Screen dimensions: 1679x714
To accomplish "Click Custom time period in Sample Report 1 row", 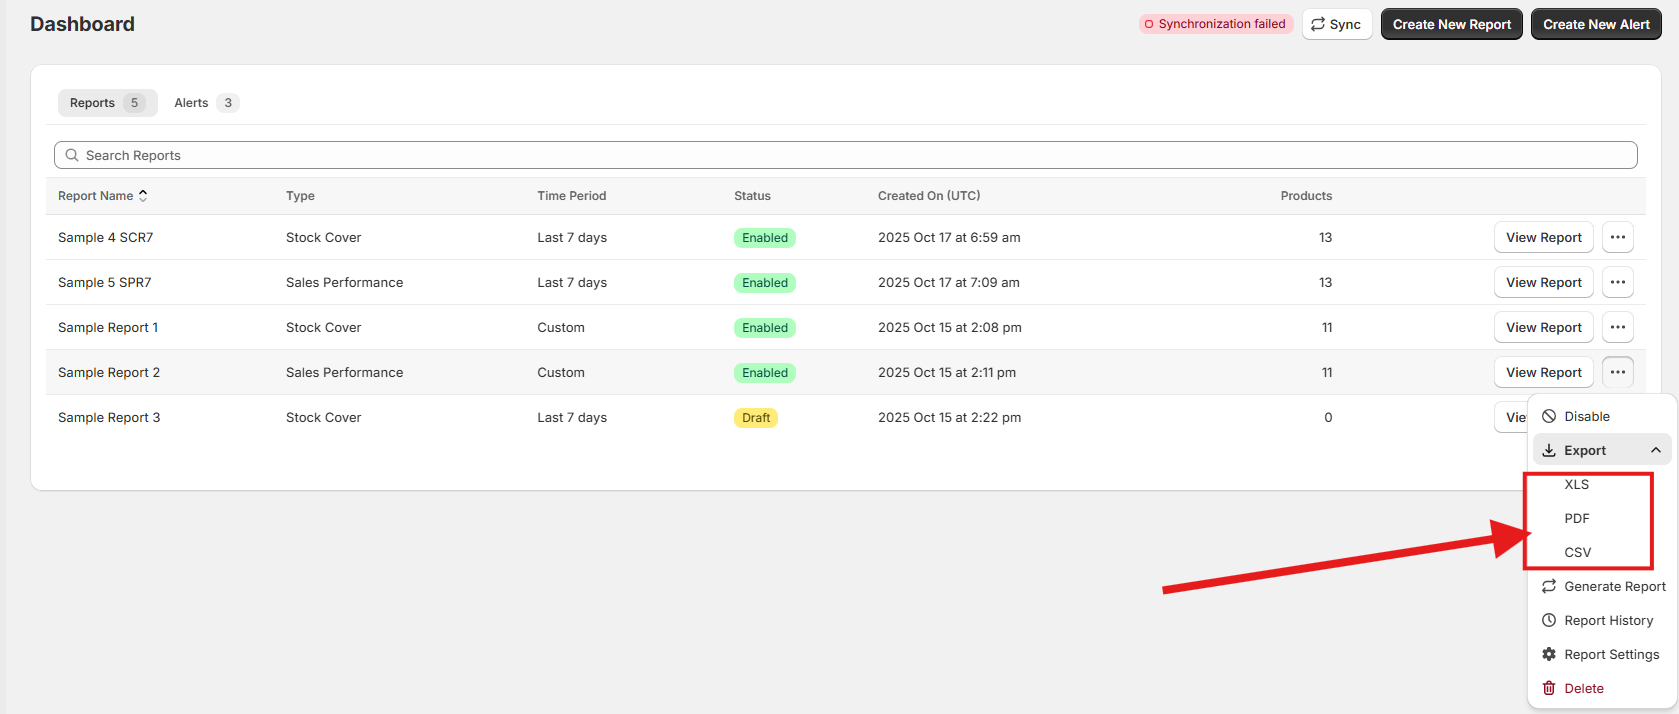I will pos(560,327).
